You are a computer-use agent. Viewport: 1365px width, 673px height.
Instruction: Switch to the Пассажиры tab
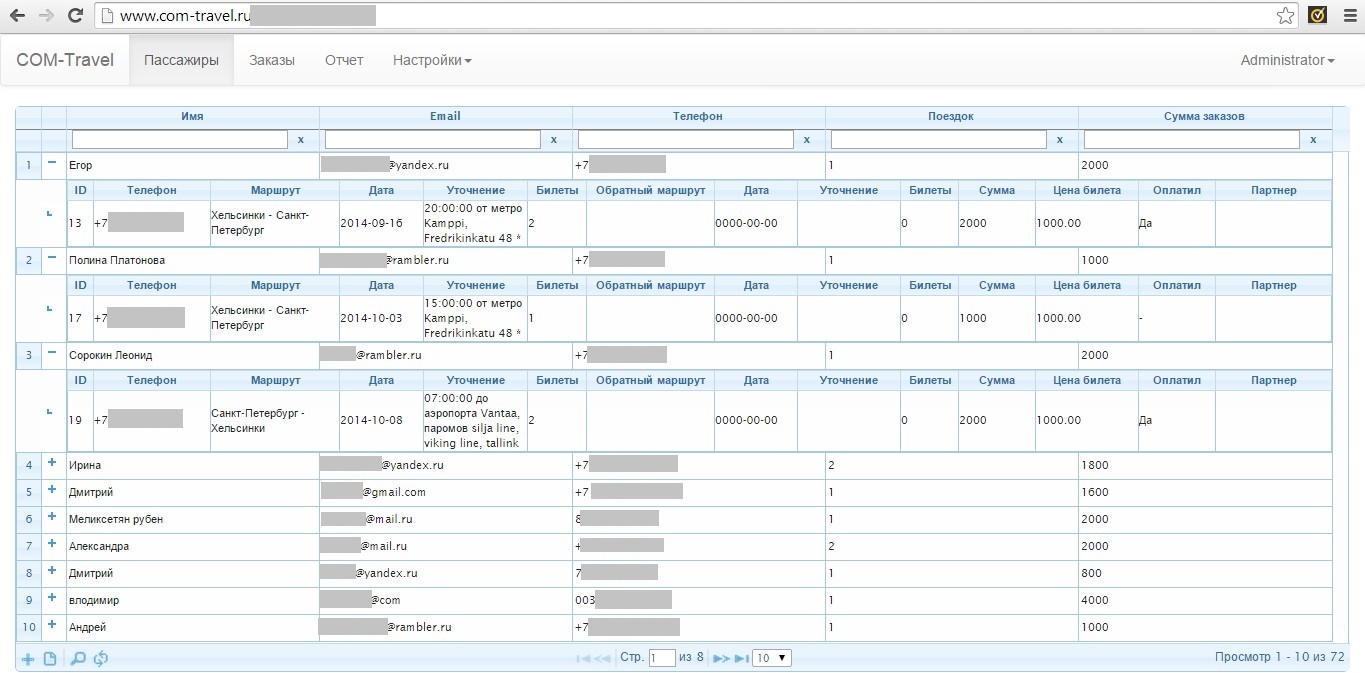click(x=181, y=60)
